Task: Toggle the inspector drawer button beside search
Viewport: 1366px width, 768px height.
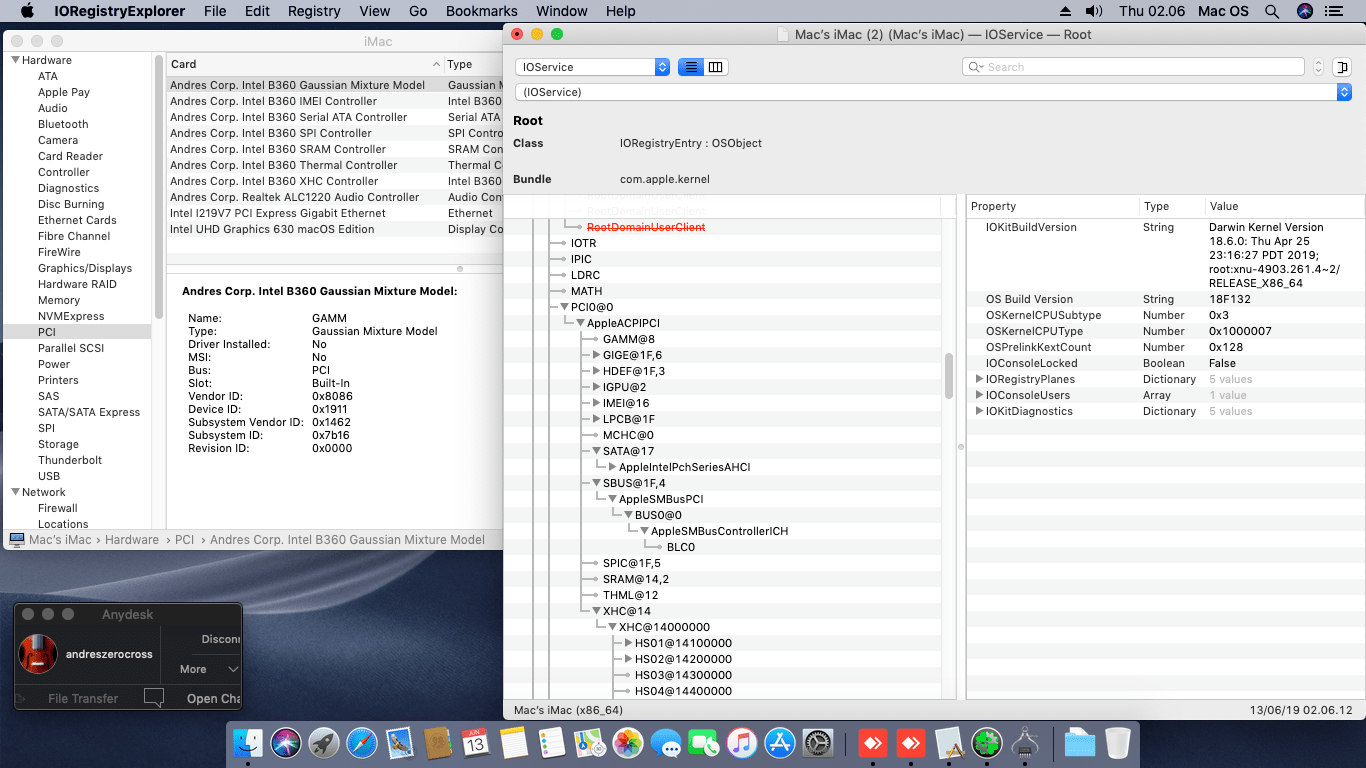Action: point(1342,67)
